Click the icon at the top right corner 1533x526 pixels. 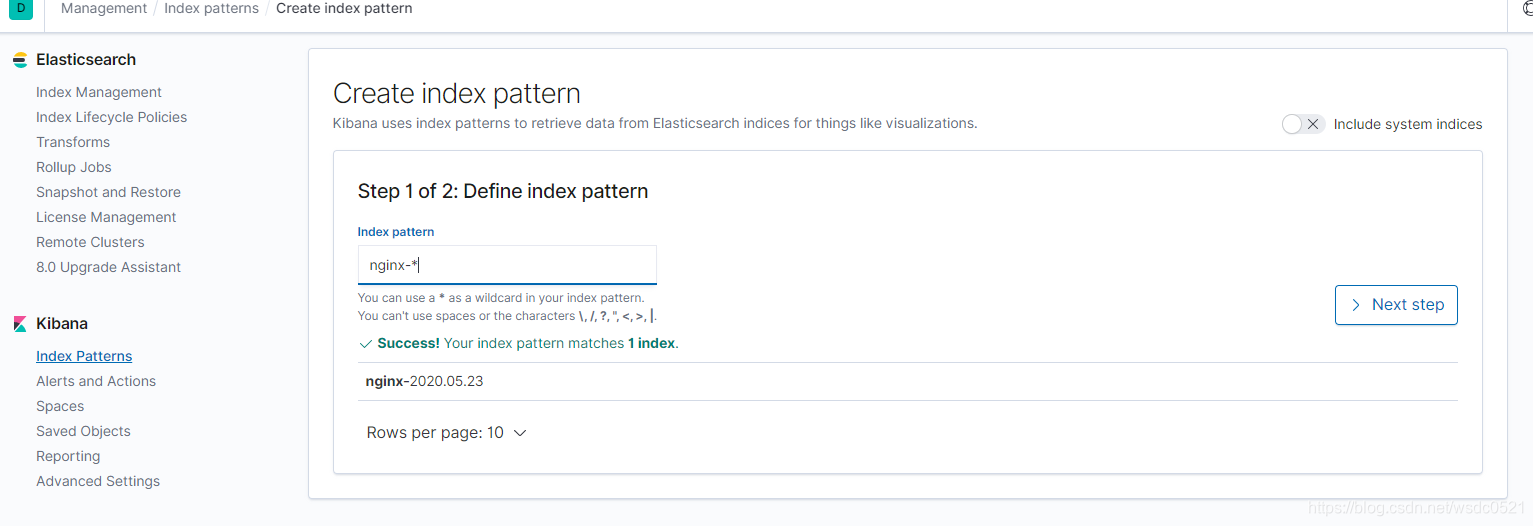click(x=1527, y=8)
